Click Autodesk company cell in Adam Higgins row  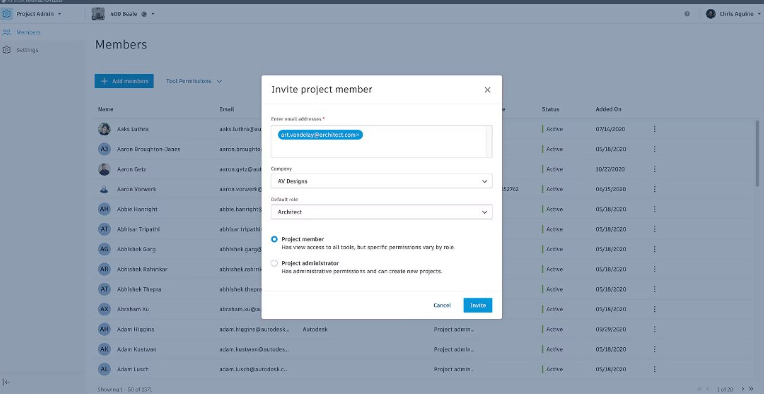[x=315, y=329]
